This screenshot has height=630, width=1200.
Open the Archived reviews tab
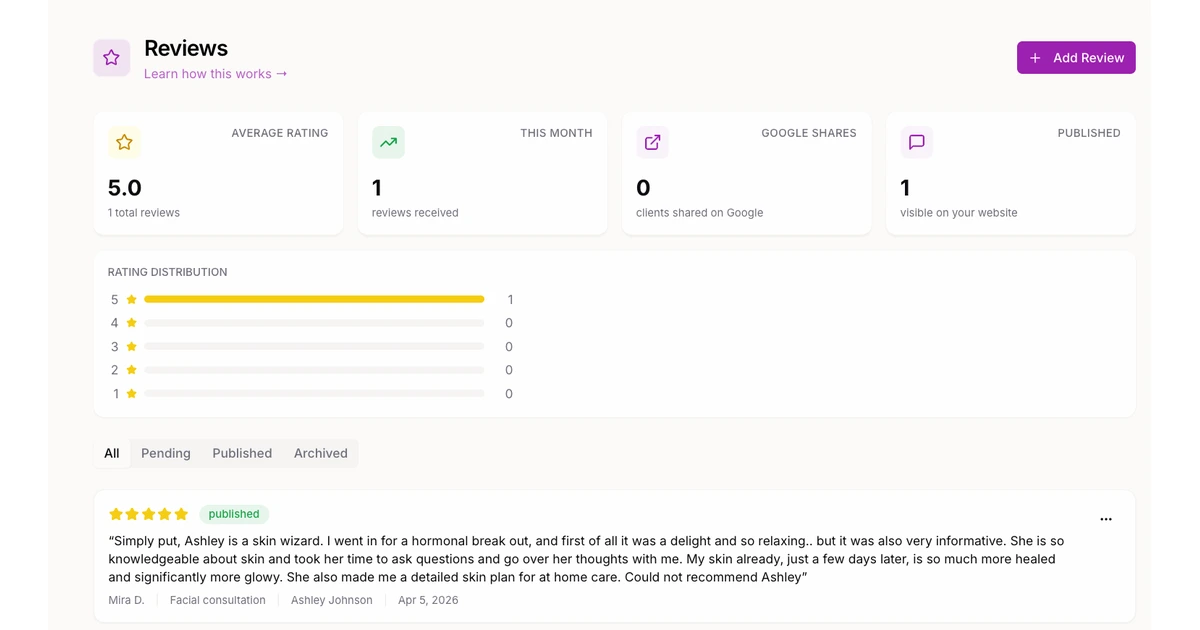pos(320,453)
